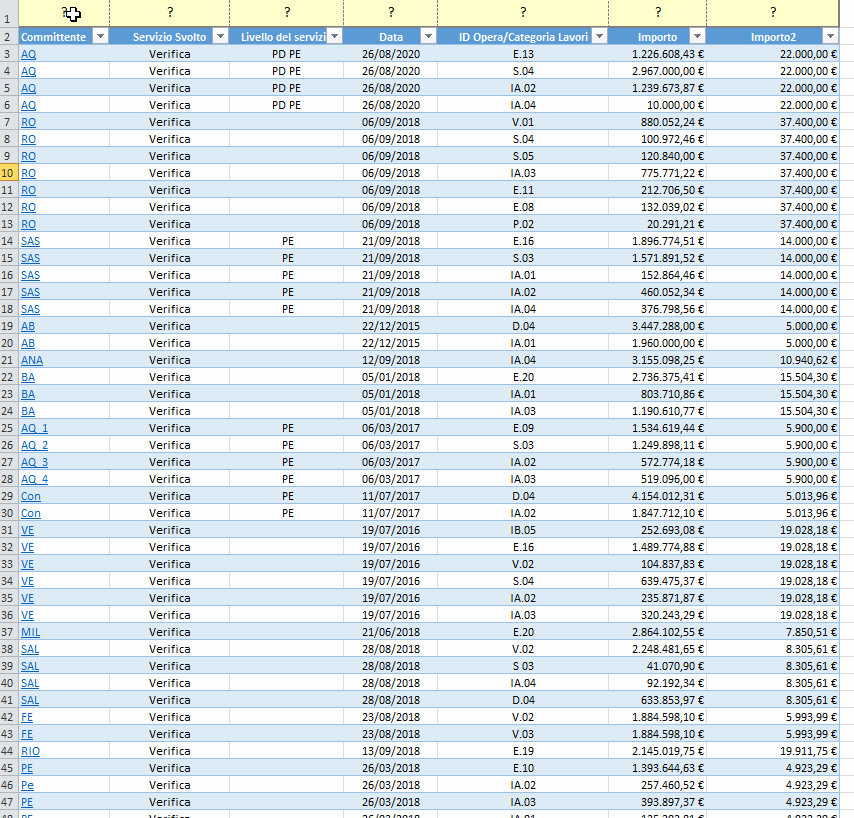The image size is (854, 818).
Task: Select cell with amount 4.154.012,31 €
Action: click(x=657, y=496)
